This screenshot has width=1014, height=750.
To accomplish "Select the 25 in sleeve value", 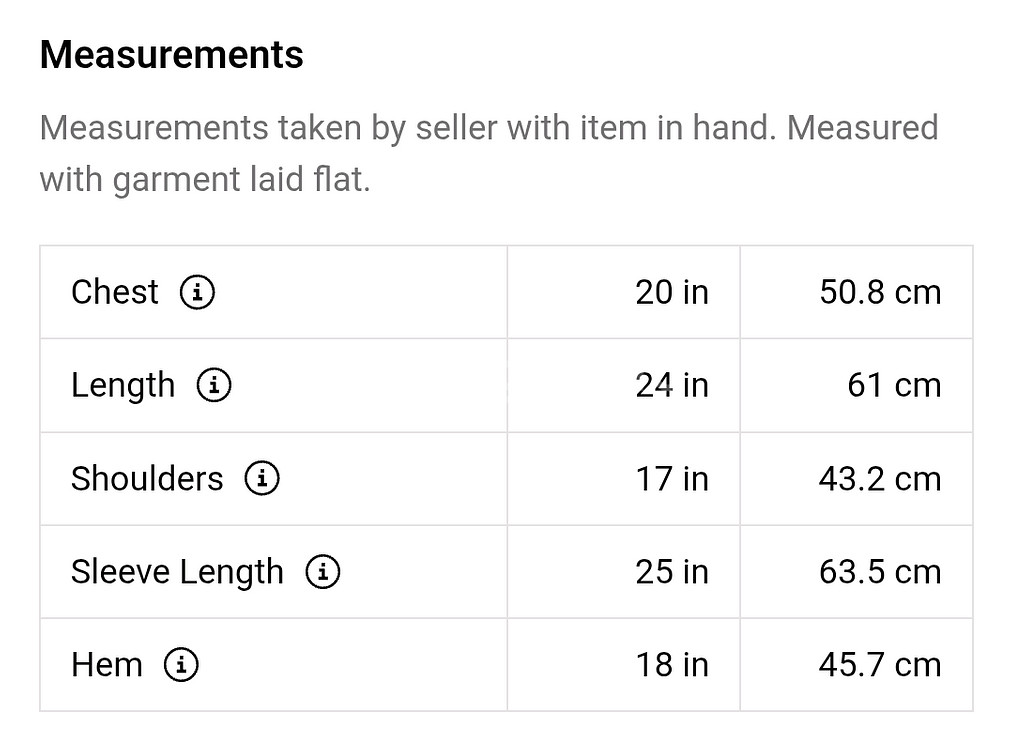I will pos(671,572).
